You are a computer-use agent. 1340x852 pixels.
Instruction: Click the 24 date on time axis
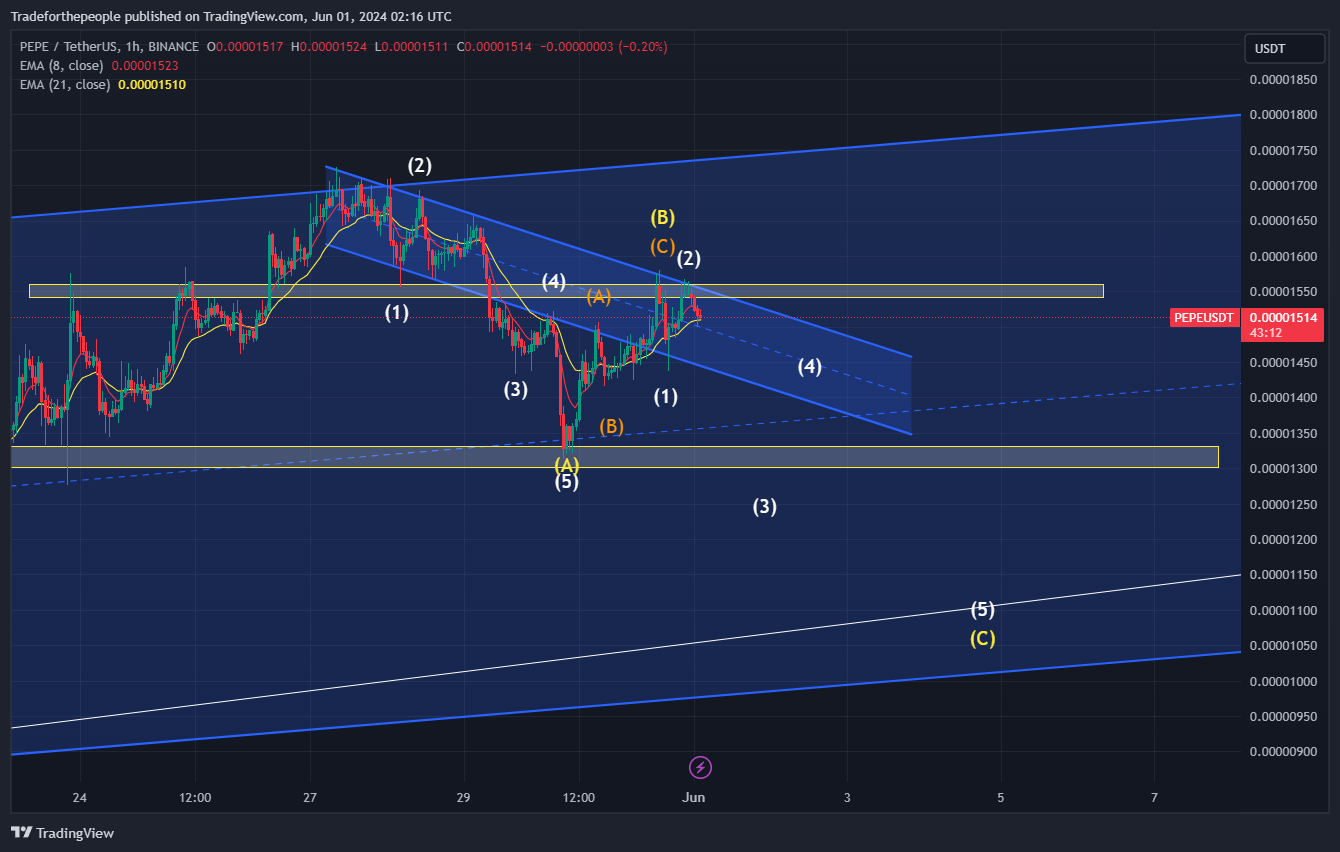pyautogui.click(x=80, y=798)
